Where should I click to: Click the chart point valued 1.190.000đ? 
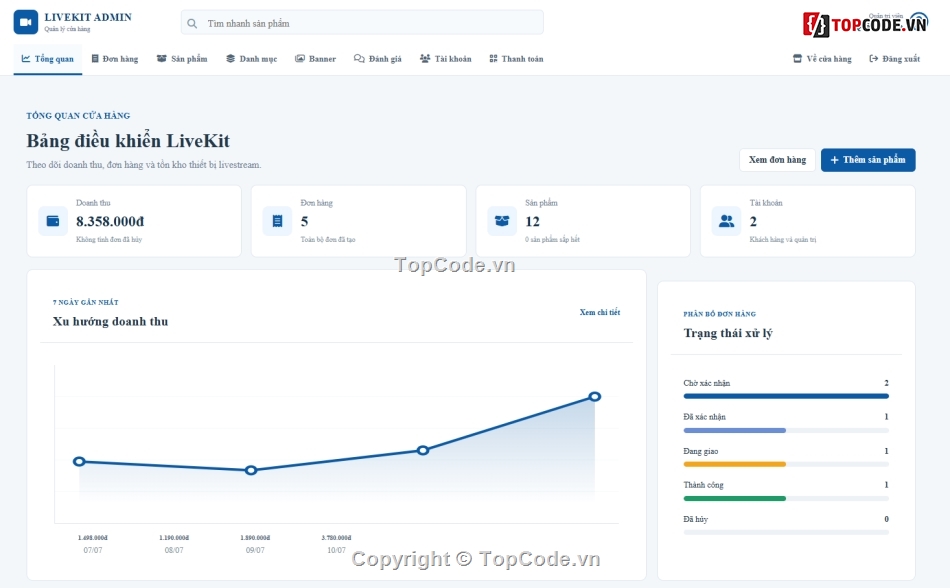coord(251,470)
